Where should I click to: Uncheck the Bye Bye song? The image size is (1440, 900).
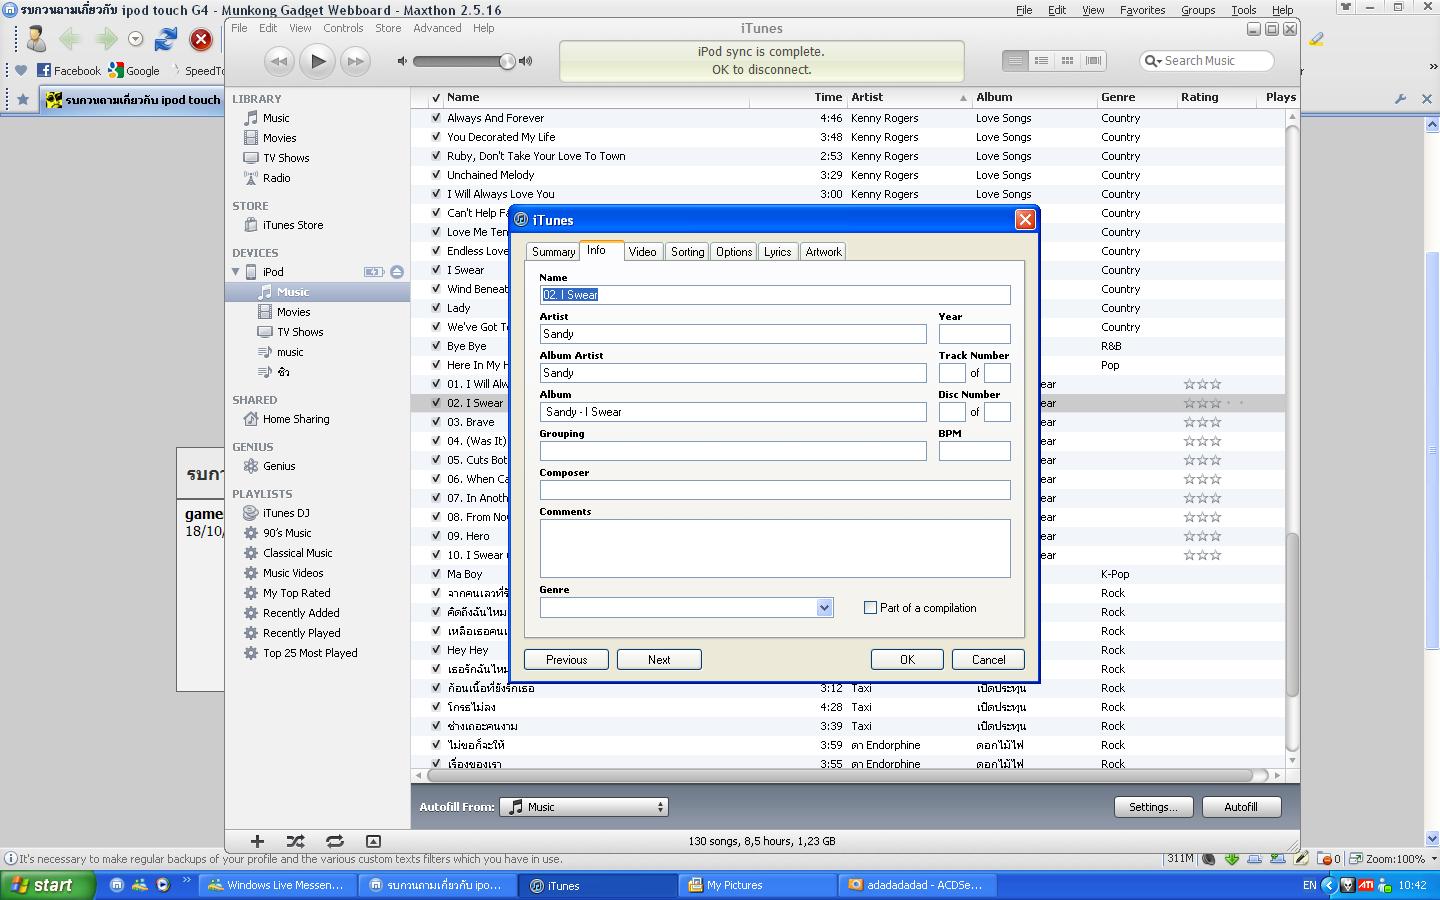coord(436,346)
